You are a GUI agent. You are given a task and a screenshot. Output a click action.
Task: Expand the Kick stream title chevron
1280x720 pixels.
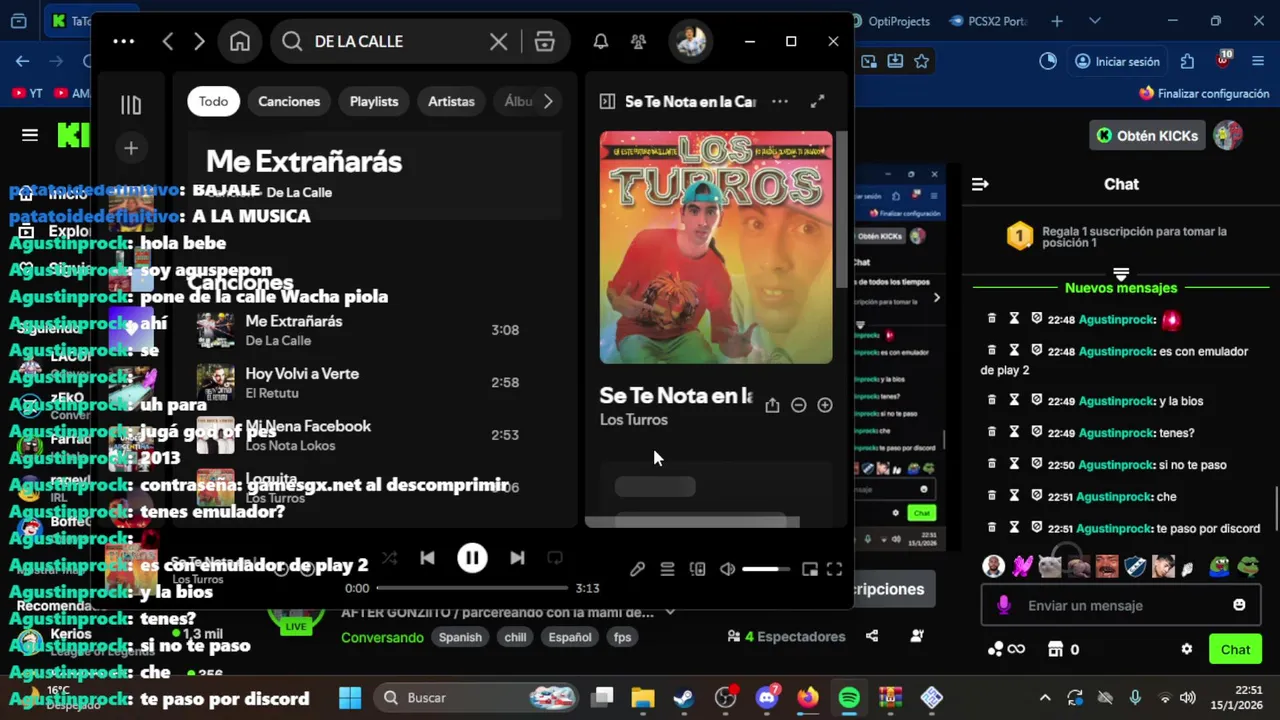(x=670, y=612)
